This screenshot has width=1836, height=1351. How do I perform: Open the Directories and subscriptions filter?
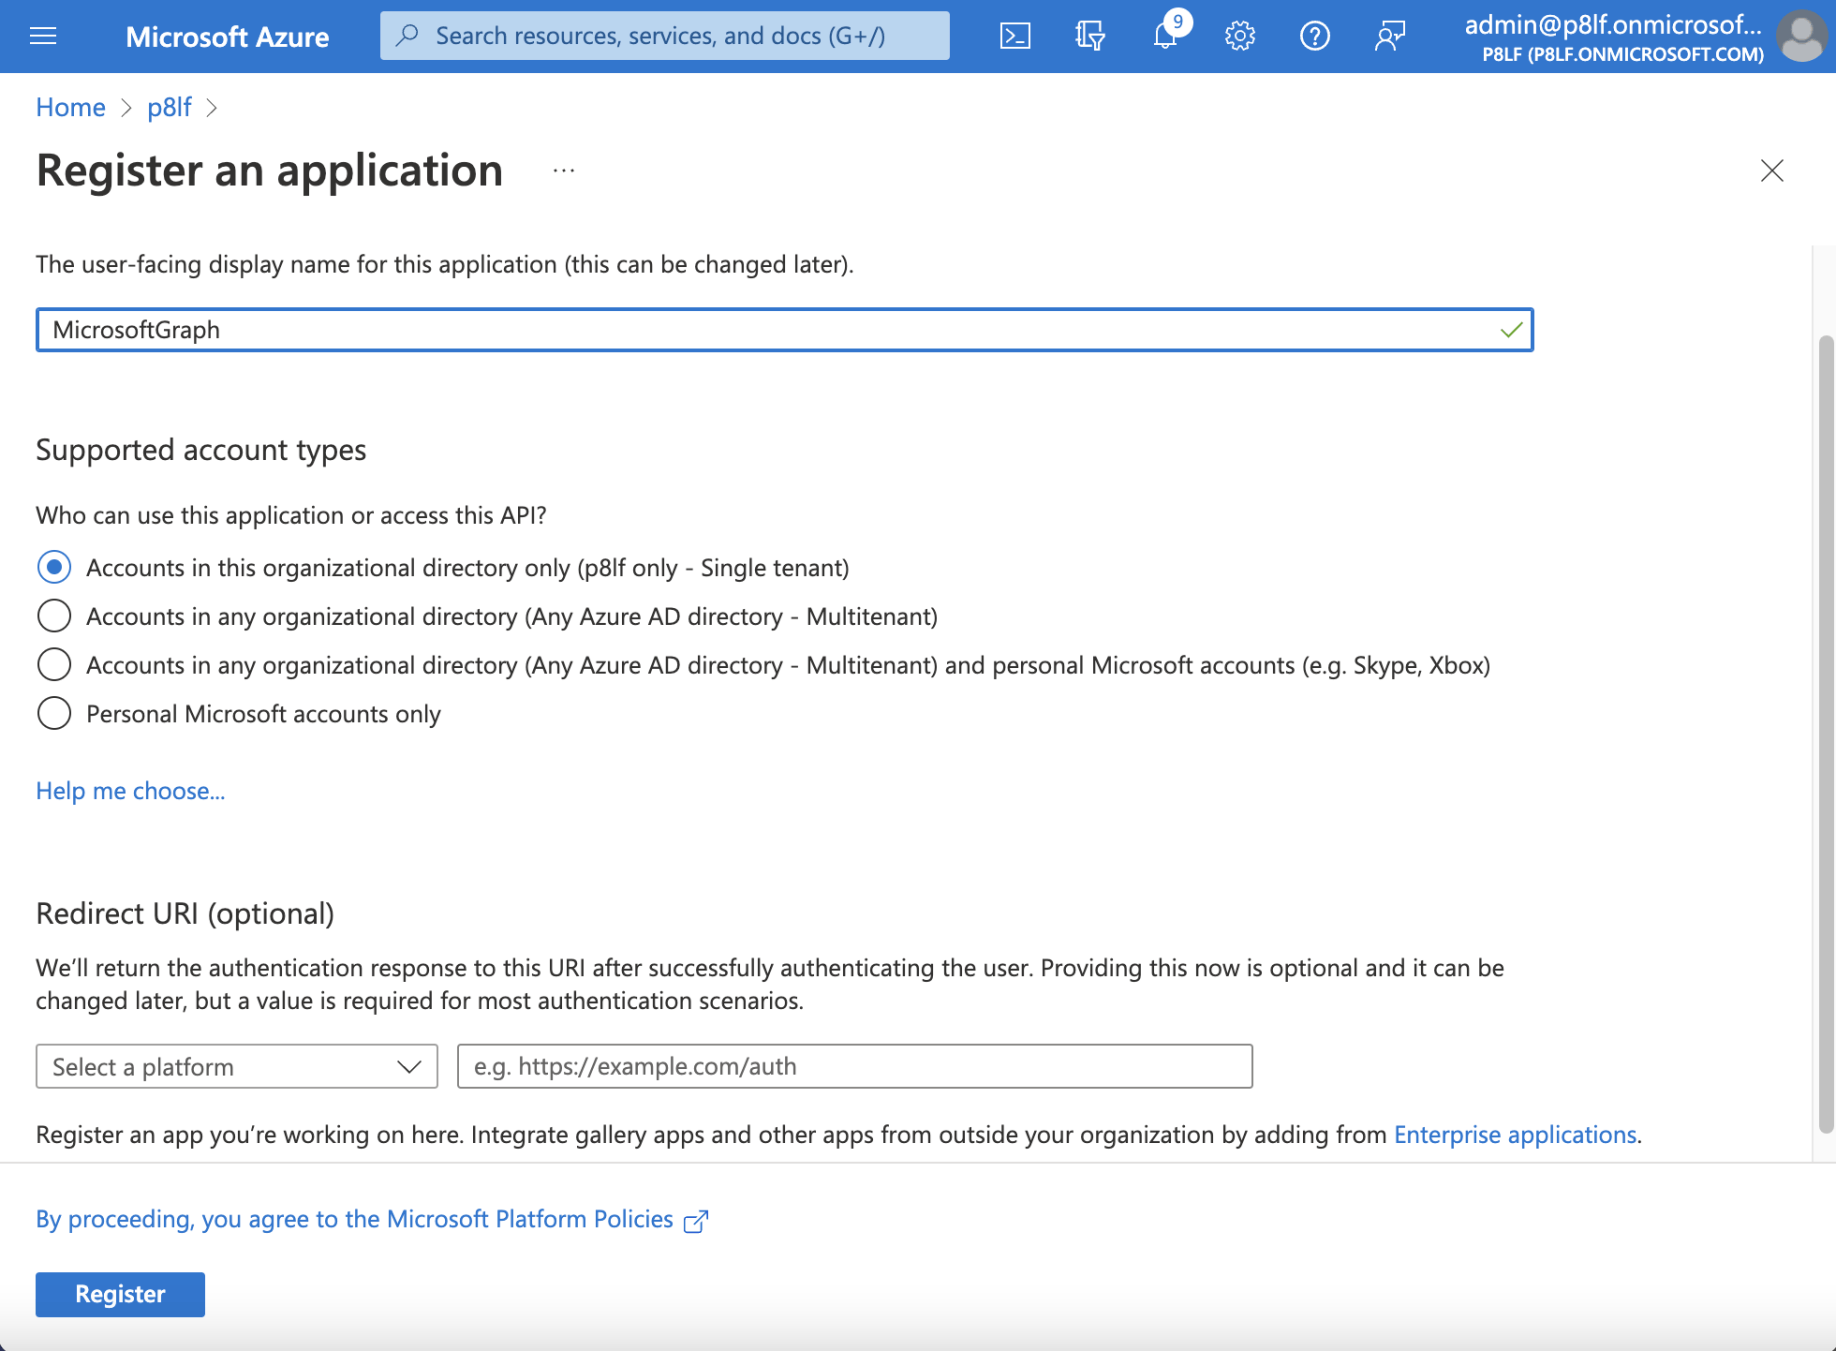pos(1090,36)
